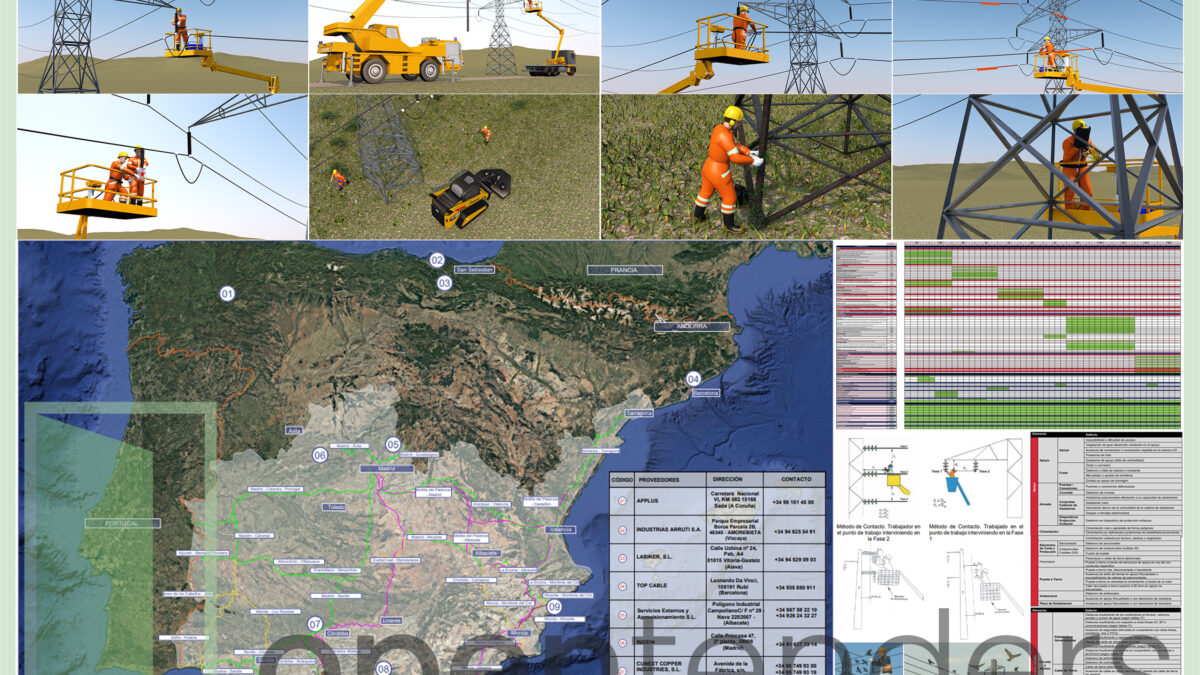Click the Valencia city label
This screenshot has width=1200, height=675.
click(x=561, y=529)
